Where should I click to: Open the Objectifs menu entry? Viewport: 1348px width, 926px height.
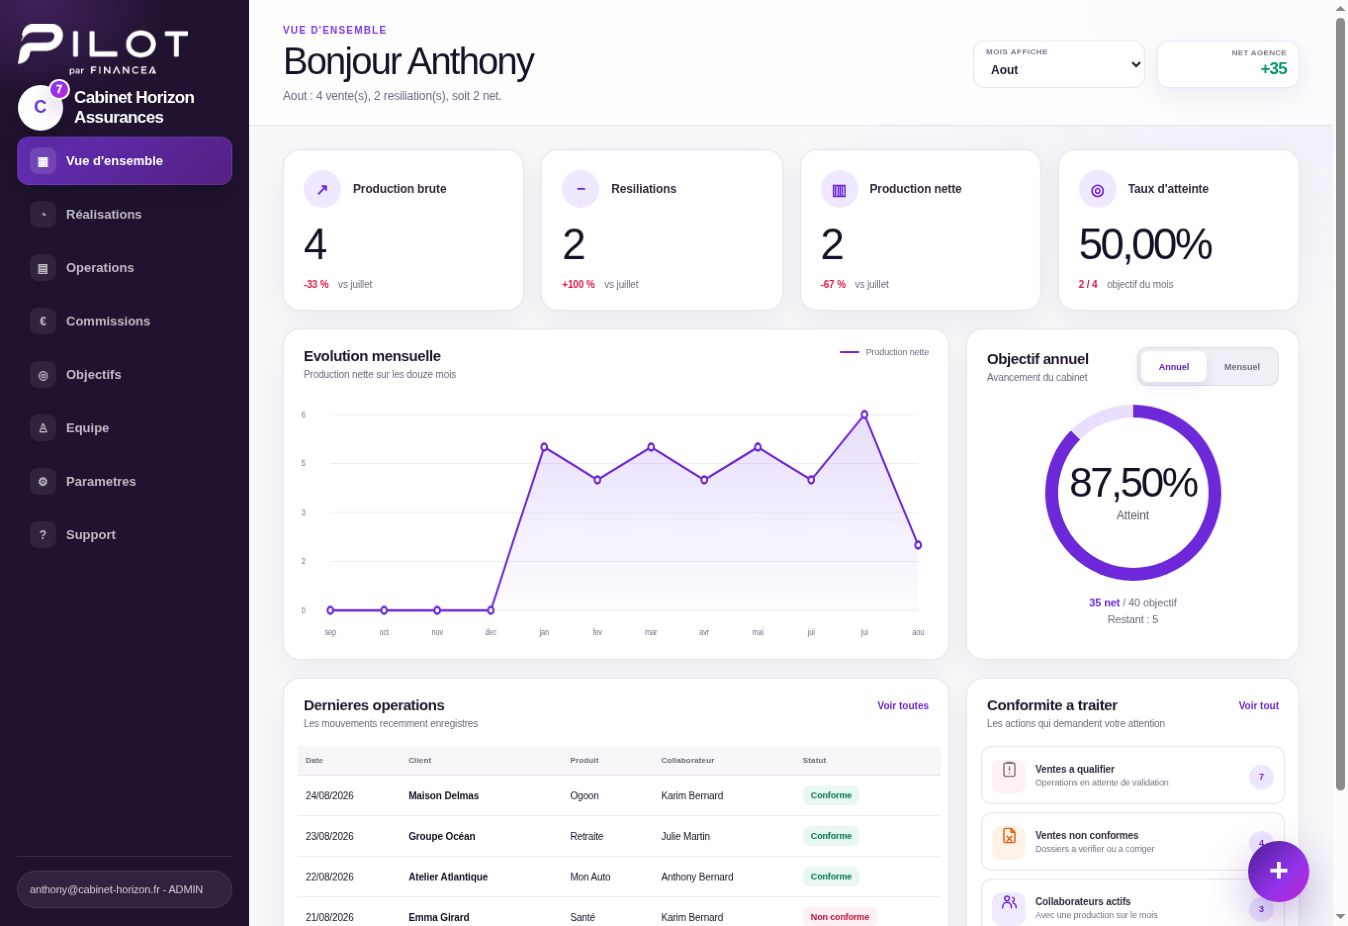point(125,375)
